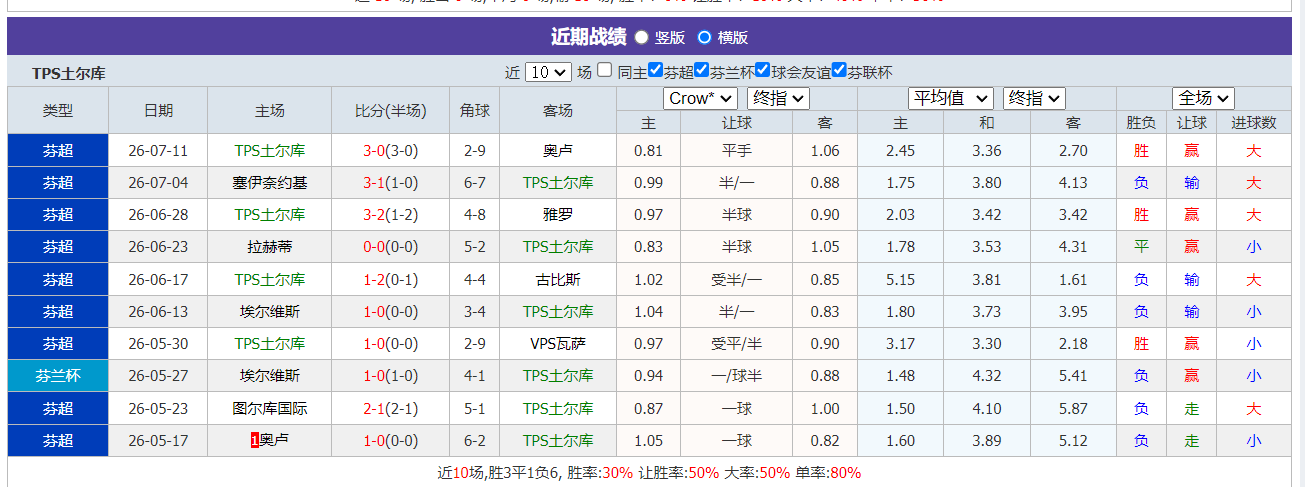Open the 2-1 score link versus 图尔库国际
The width and height of the screenshot is (1305, 487).
pyautogui.click(x=373, y=409)
